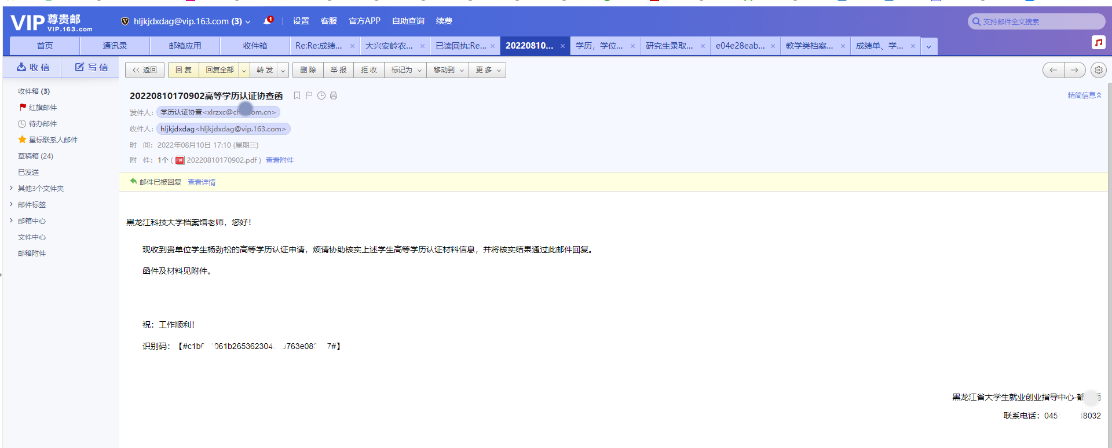This screenshot has height=448, width=1112.
Task: Collapse header with 精简信息 toggle
Action: tap(1084, 95)
